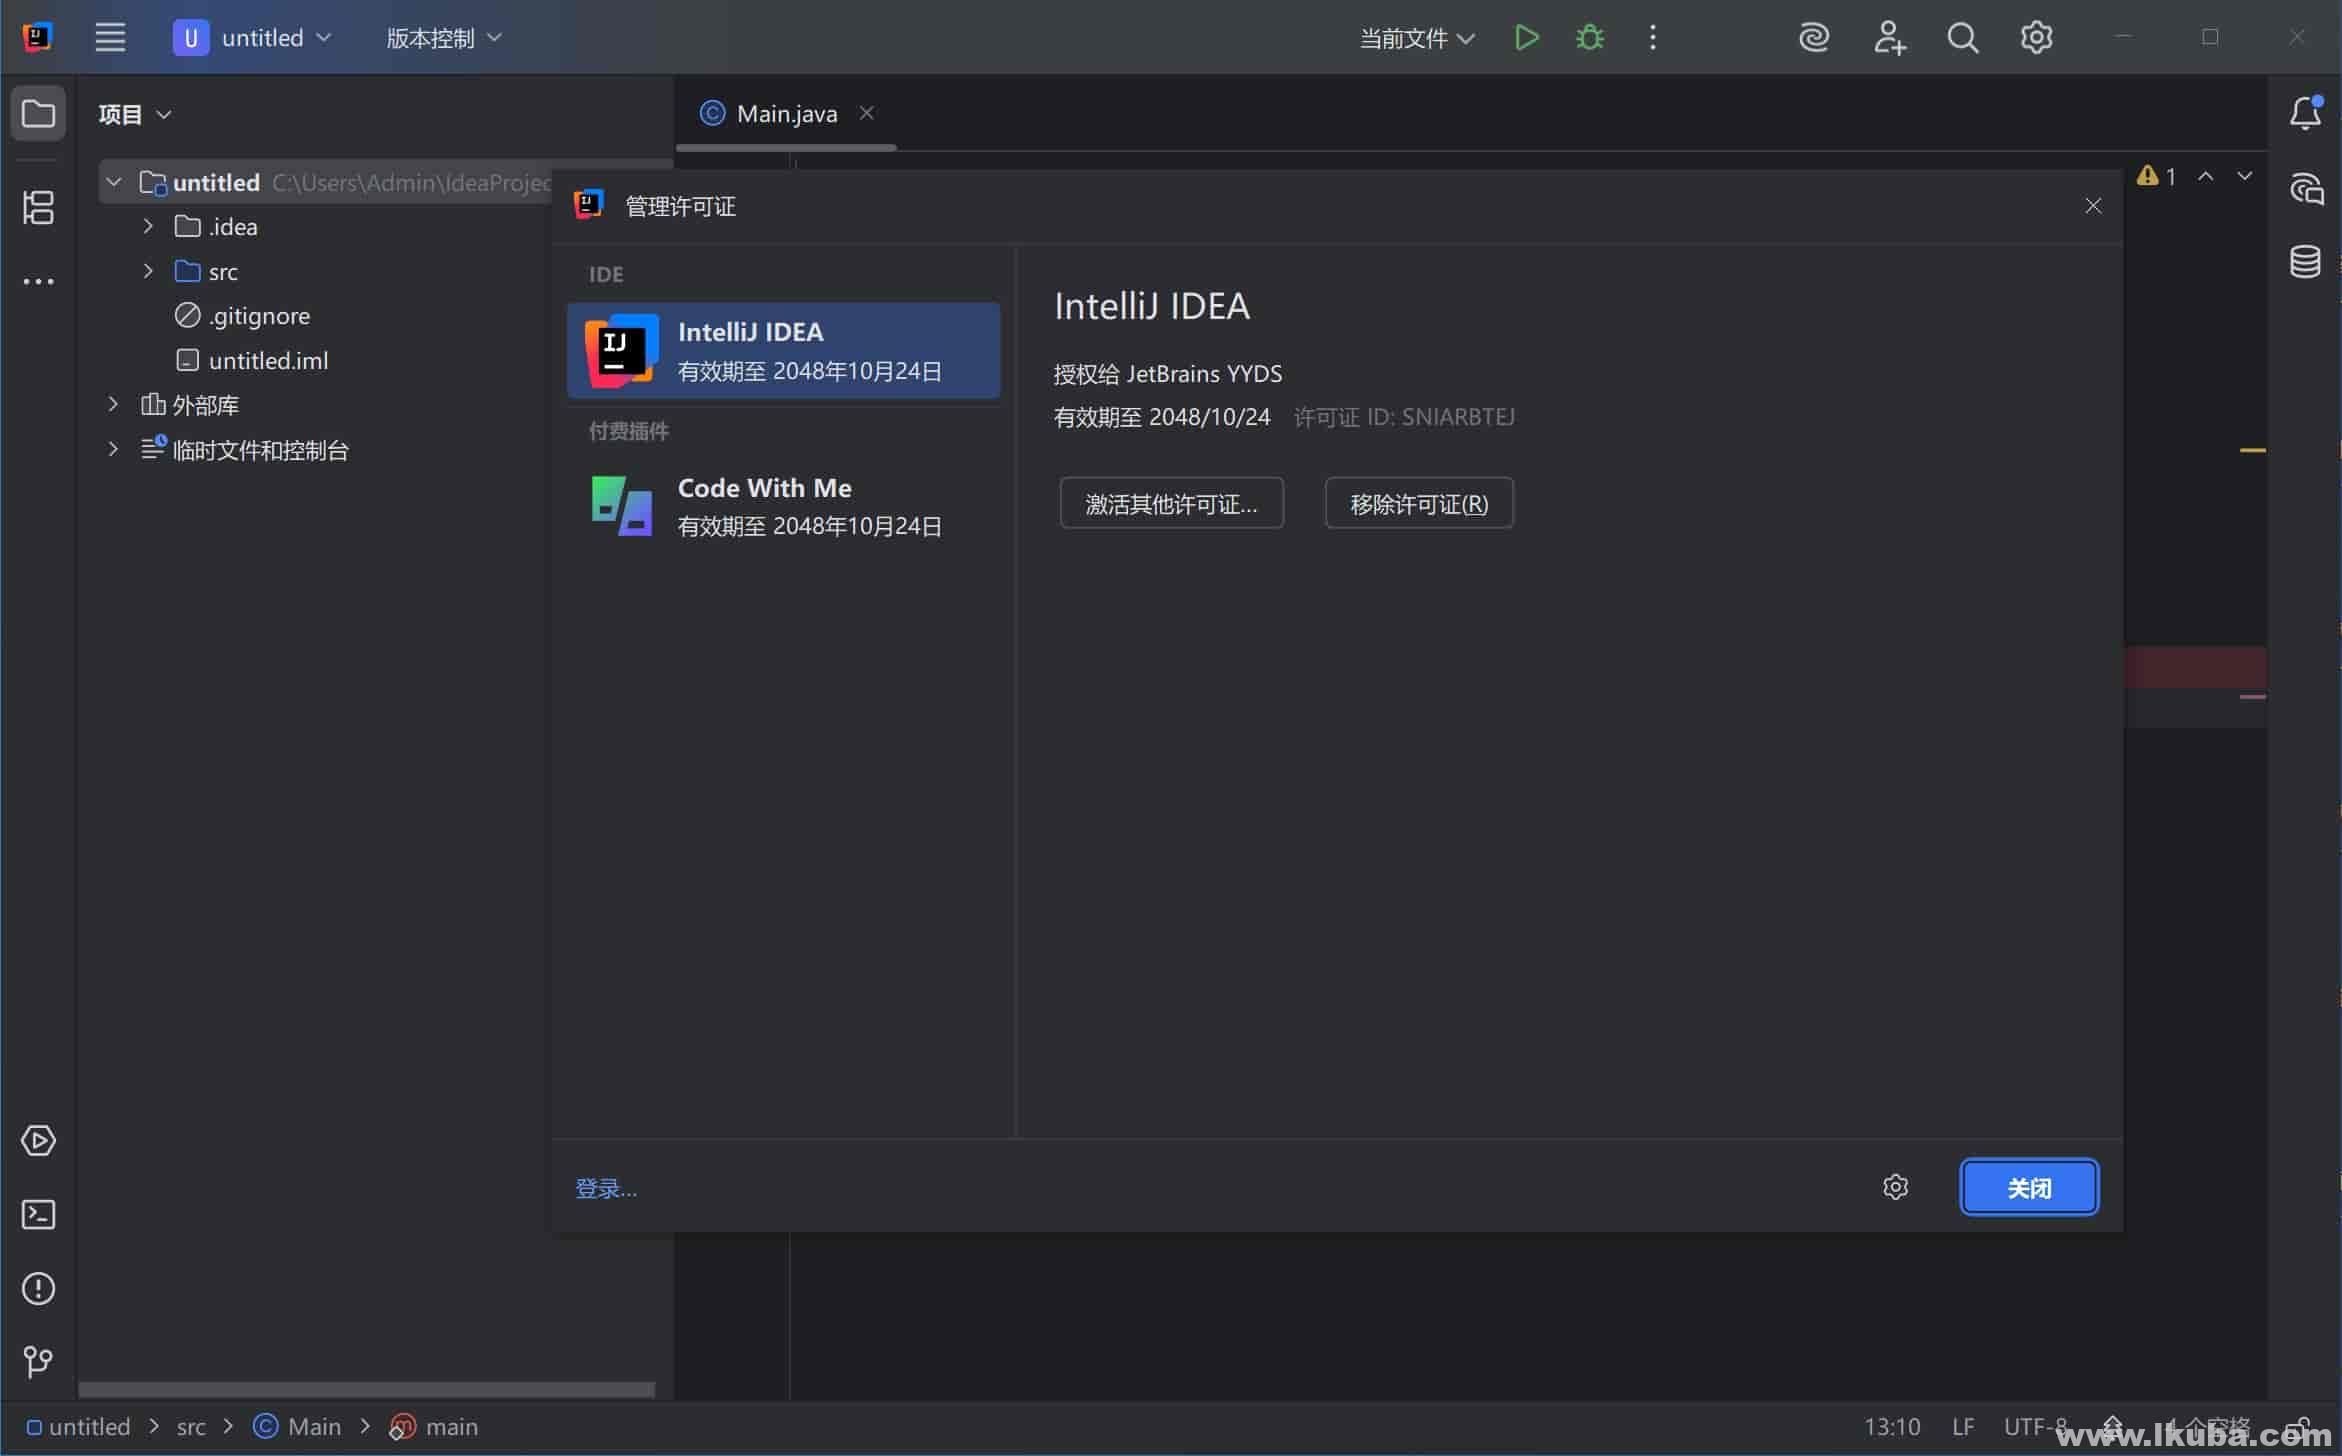Click the yellow warning stripe marker in the editor
Image resolution: width=2342 pixels, height=1456 pixels.
click(2252, 451)
